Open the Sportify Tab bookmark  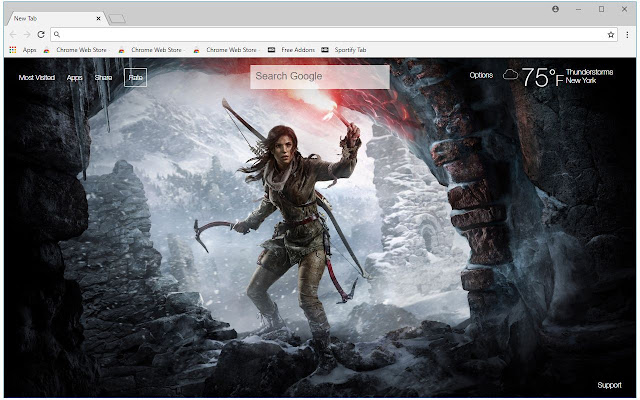344,50
